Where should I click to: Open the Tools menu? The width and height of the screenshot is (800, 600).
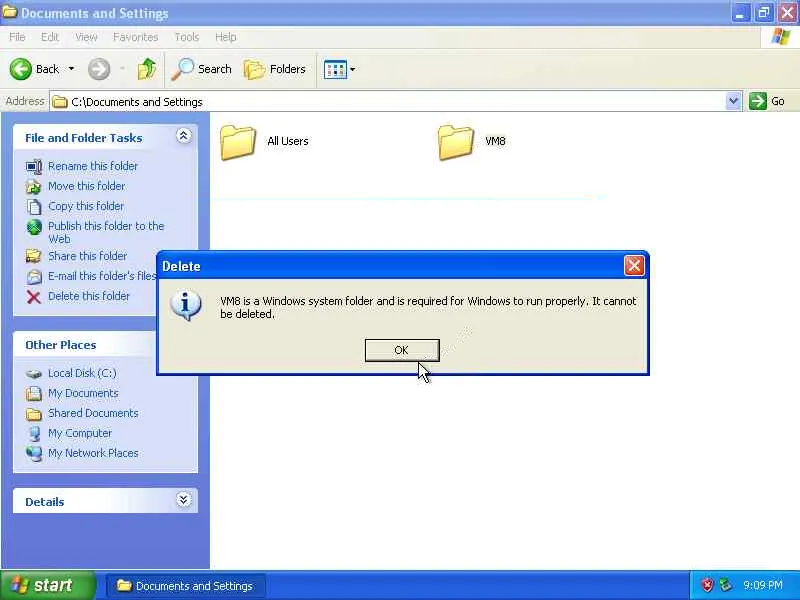(x=187, y=37)
